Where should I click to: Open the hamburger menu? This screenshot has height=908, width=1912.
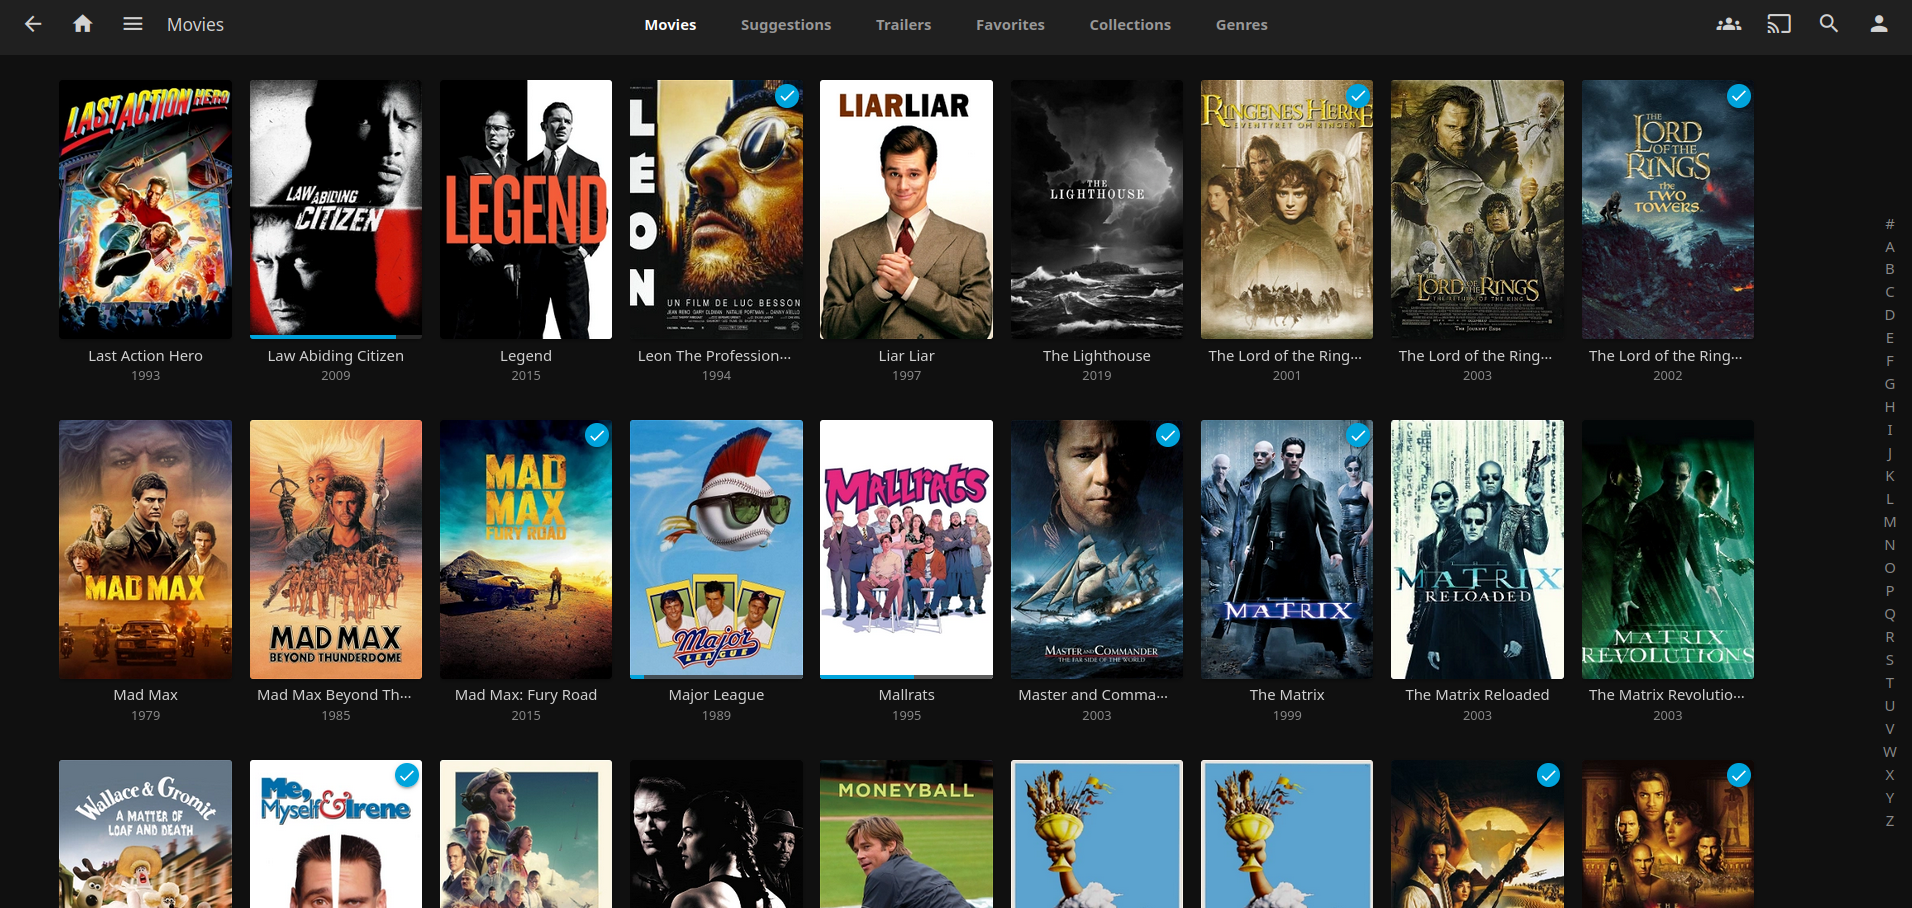coord(133,24)
